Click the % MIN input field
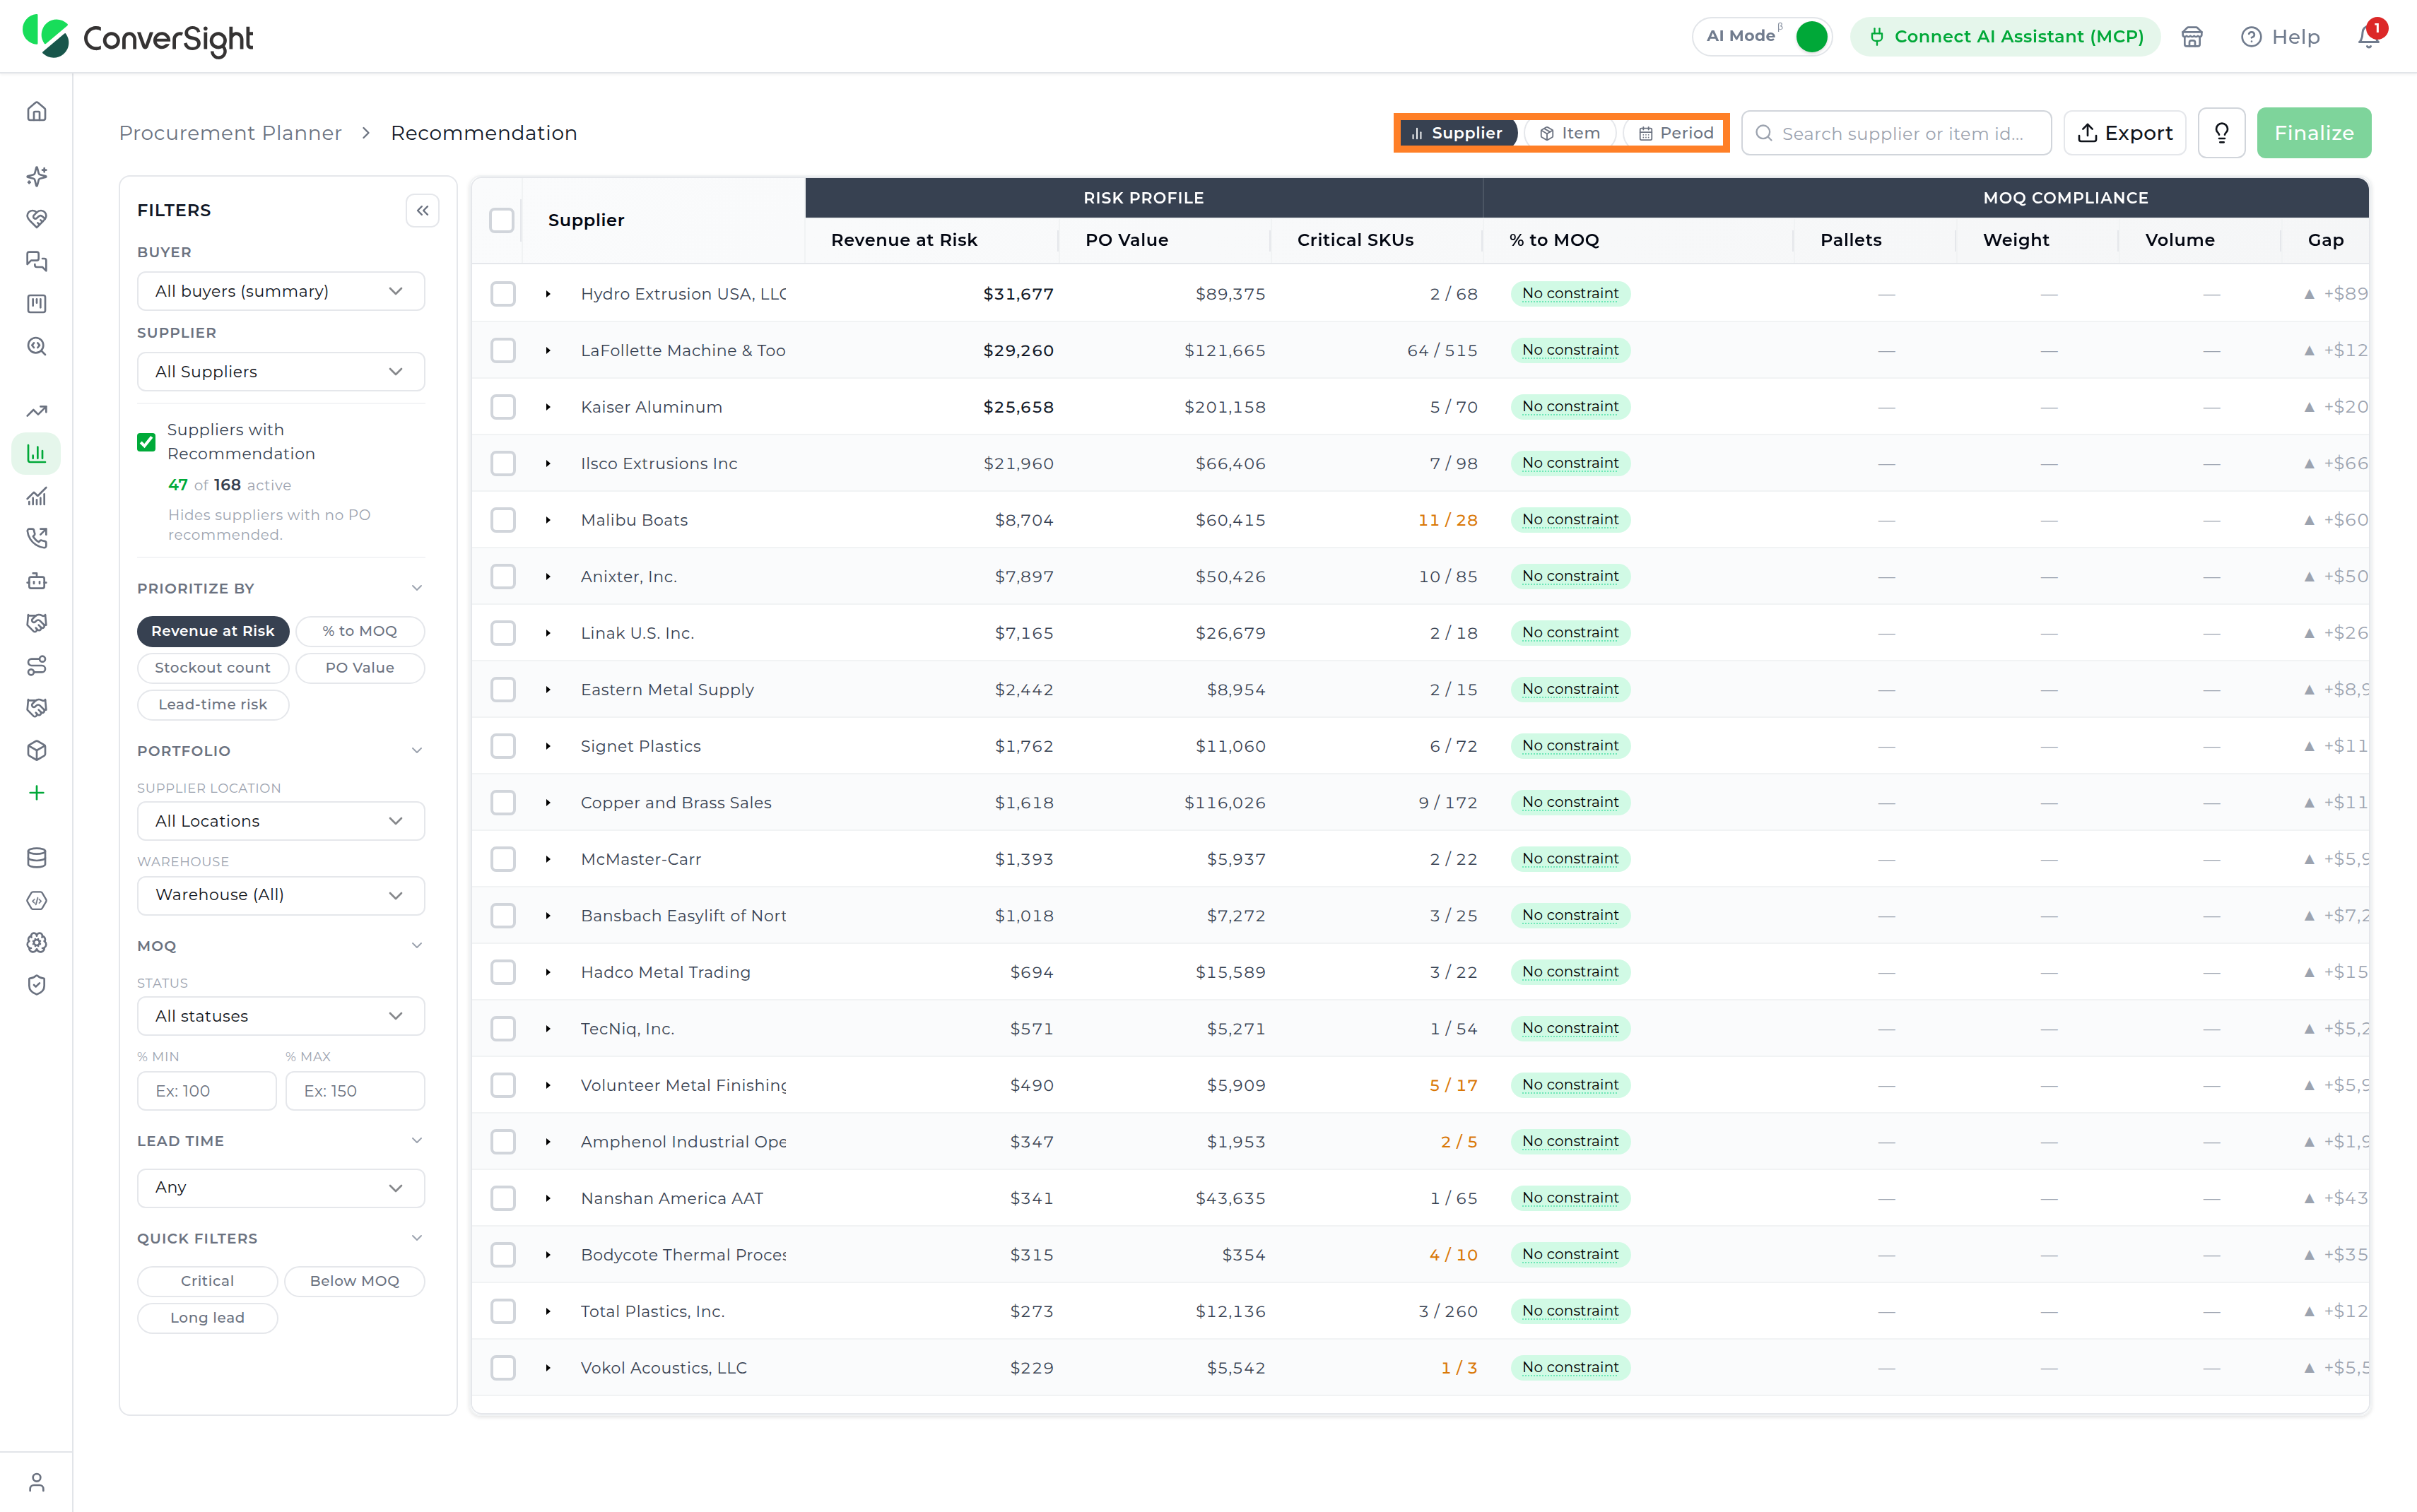This screenshot has height=1512, width=2417. pos(206,1091)
